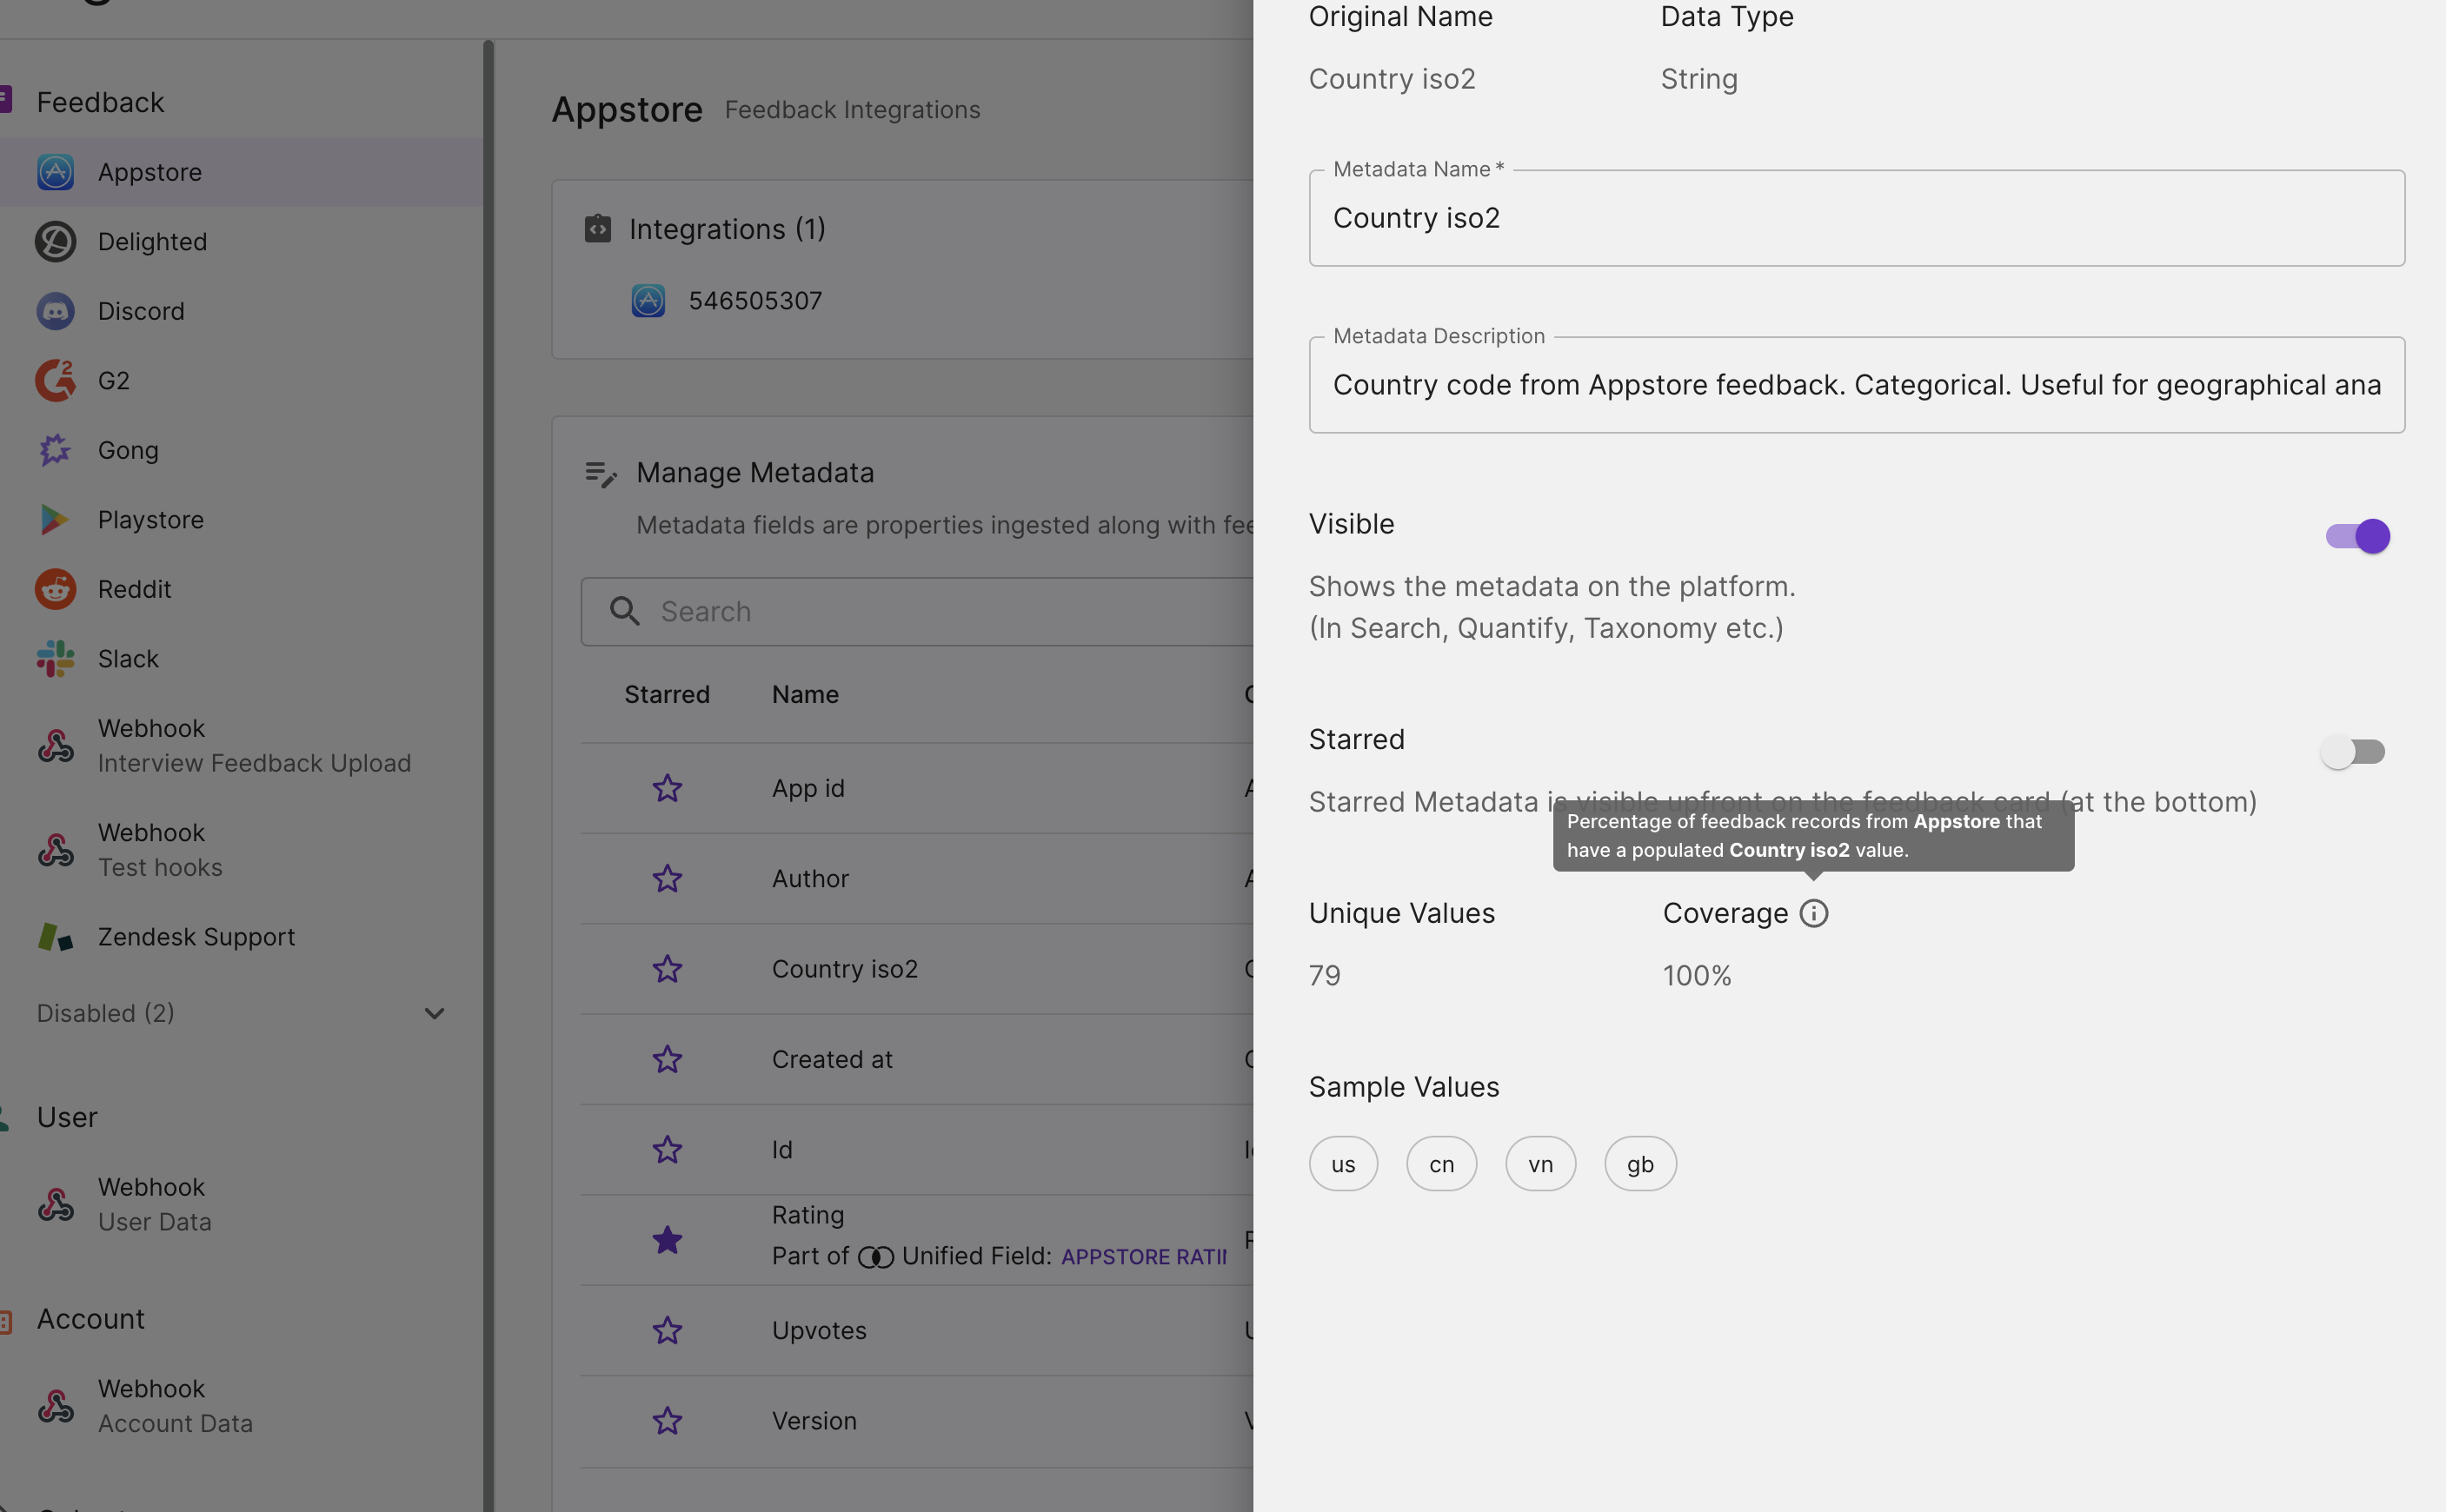
Task: Click the Coverage info icon
Action: 1813,913
